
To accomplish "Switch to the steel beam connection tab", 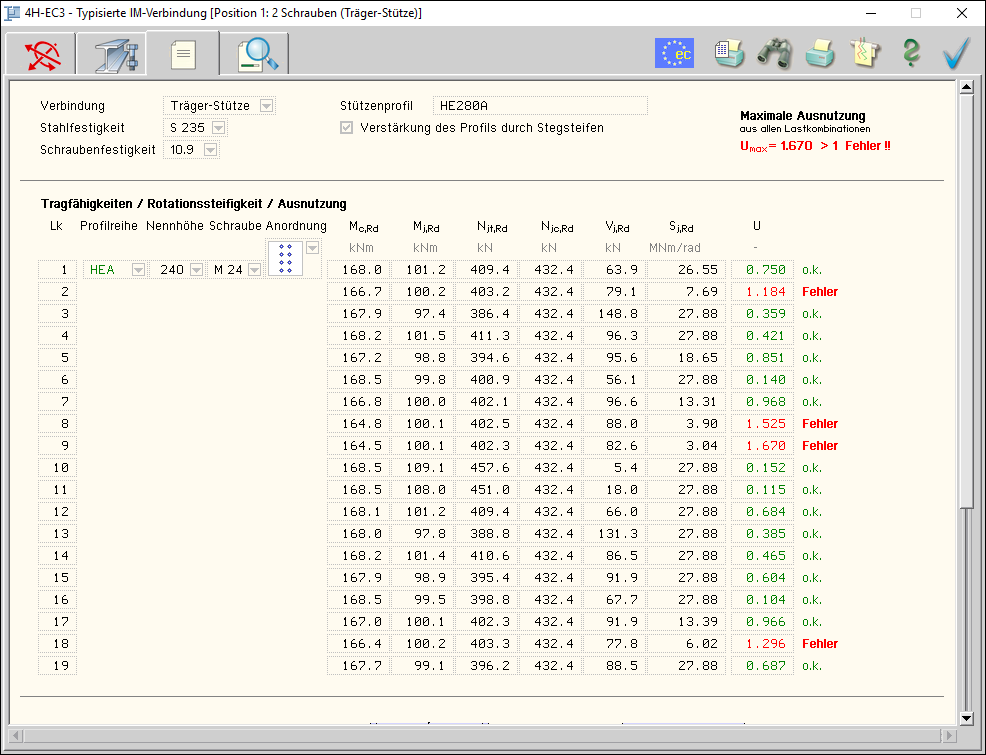I will [x=116, y=54].
